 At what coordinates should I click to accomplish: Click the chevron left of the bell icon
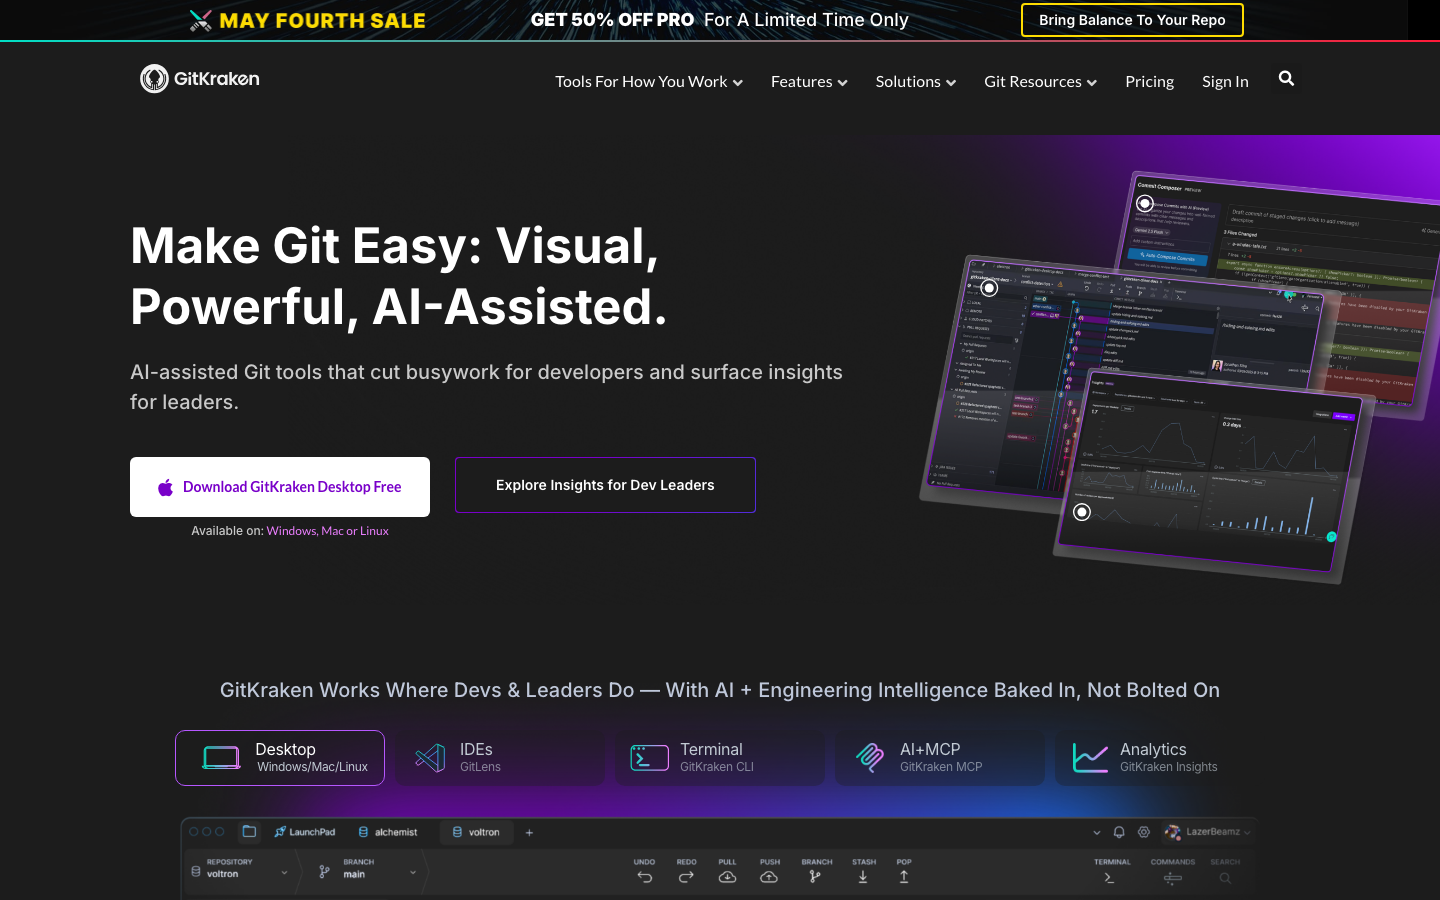coord(1096,832)
